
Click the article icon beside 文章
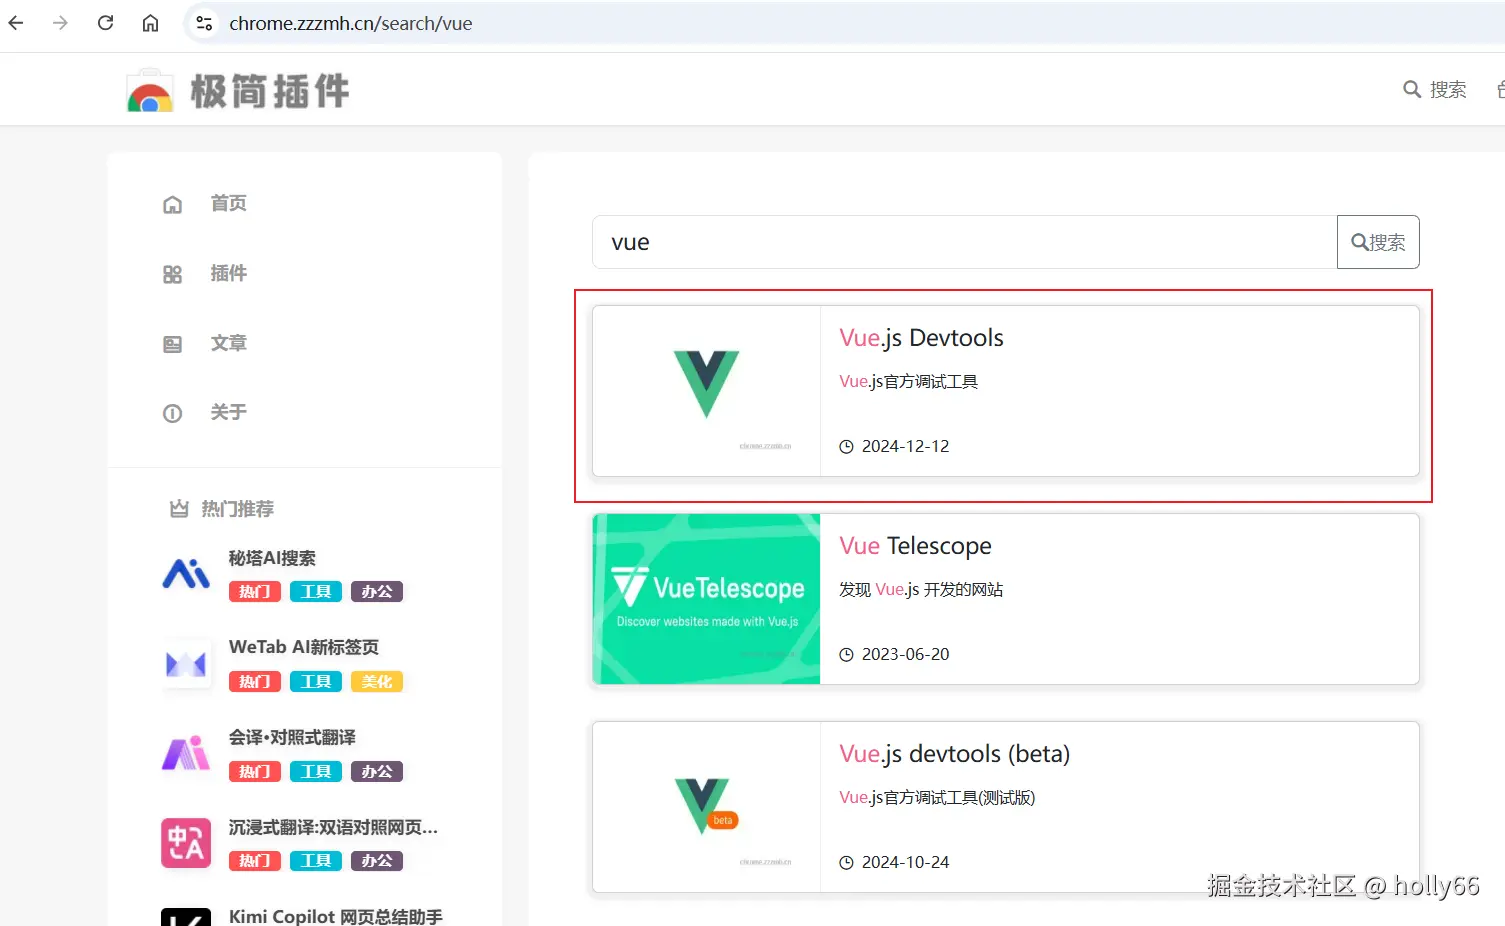(x=172, y=344)
